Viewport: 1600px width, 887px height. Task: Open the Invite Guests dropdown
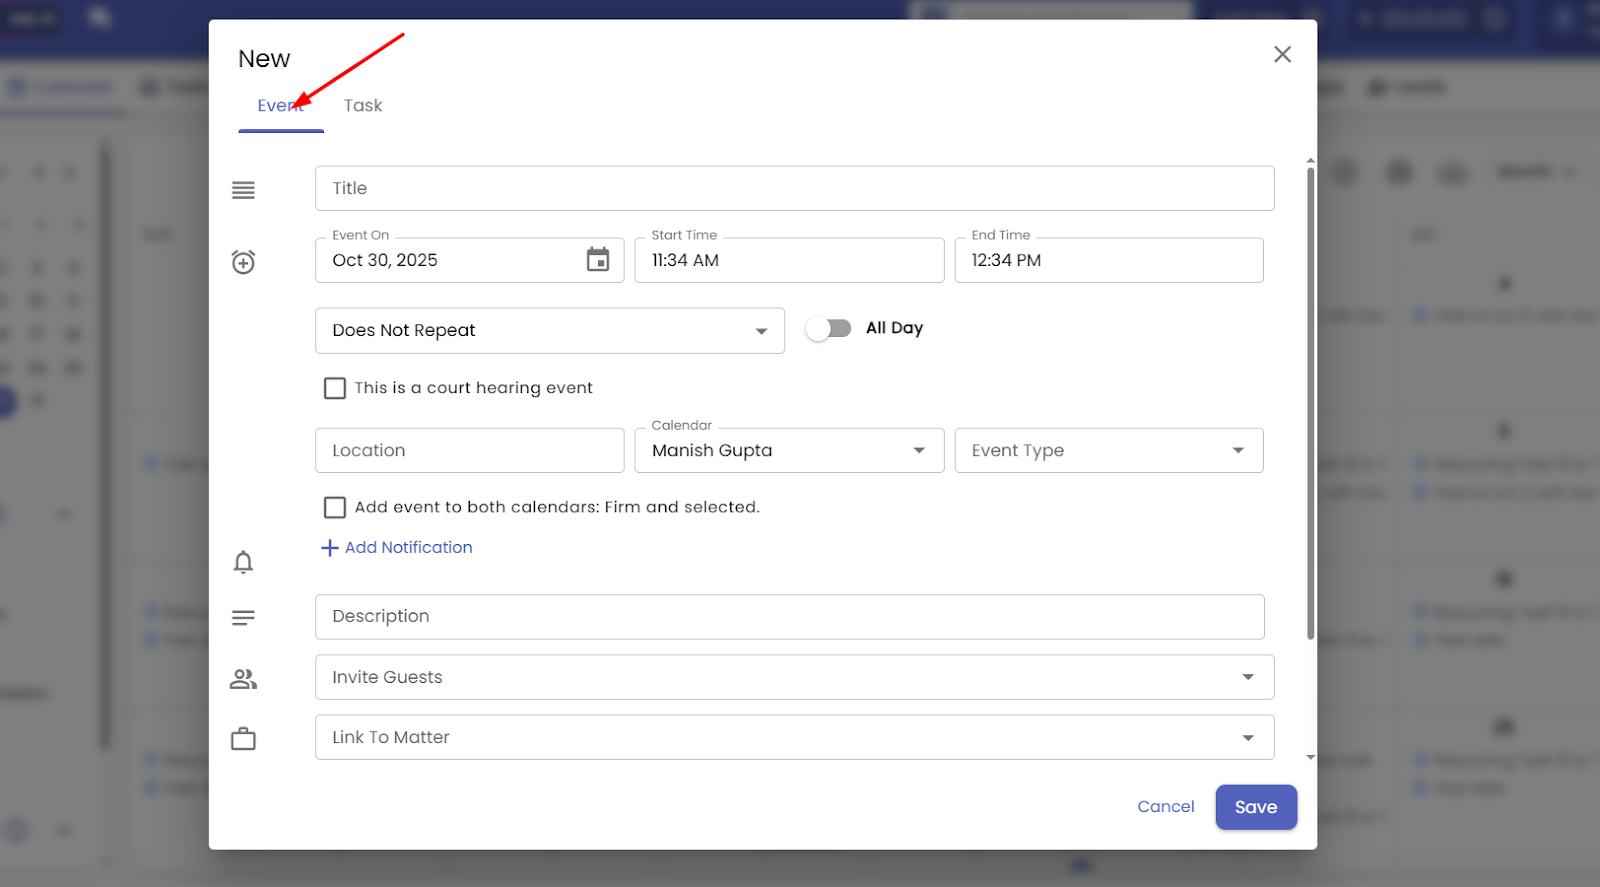coord(794,677)
